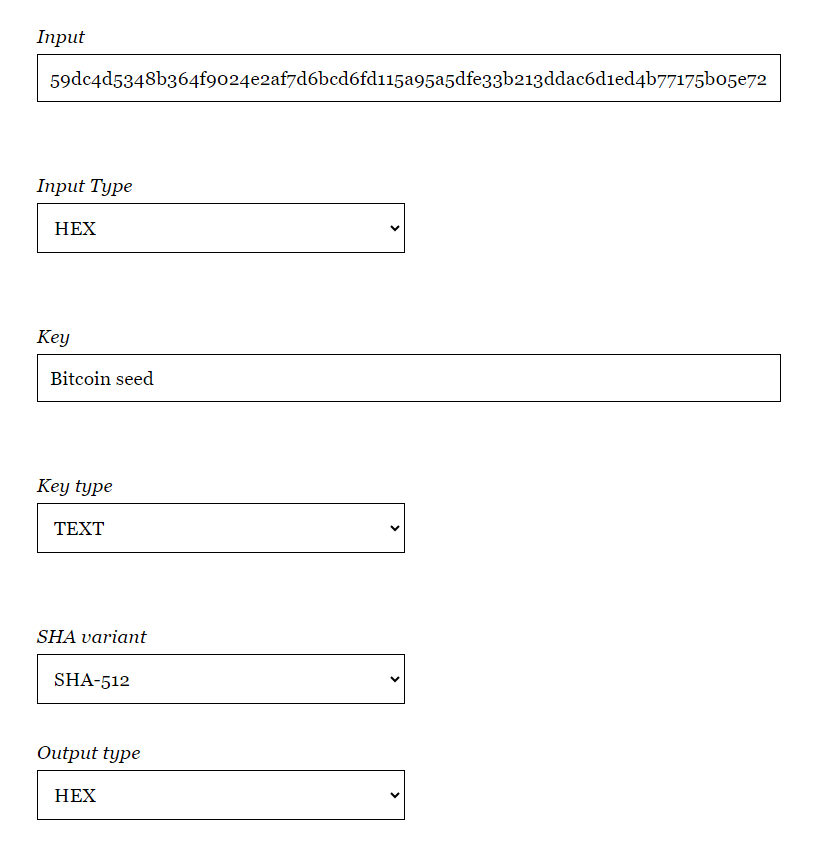Click the "Output type" label
The width and height of the screenshot is (829, 854).
point(88,753)
